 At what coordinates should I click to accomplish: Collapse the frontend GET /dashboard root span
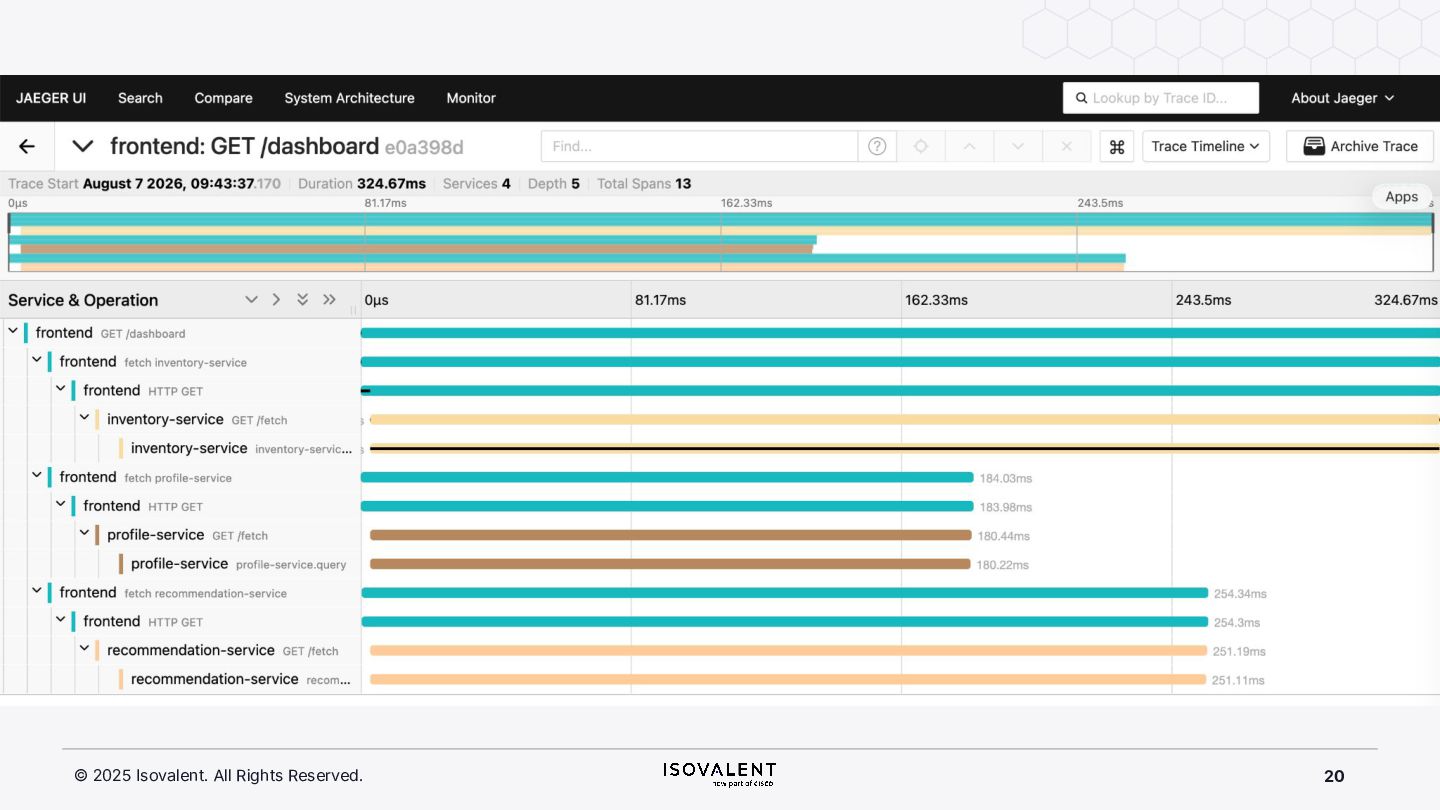(x=12, y=331)
